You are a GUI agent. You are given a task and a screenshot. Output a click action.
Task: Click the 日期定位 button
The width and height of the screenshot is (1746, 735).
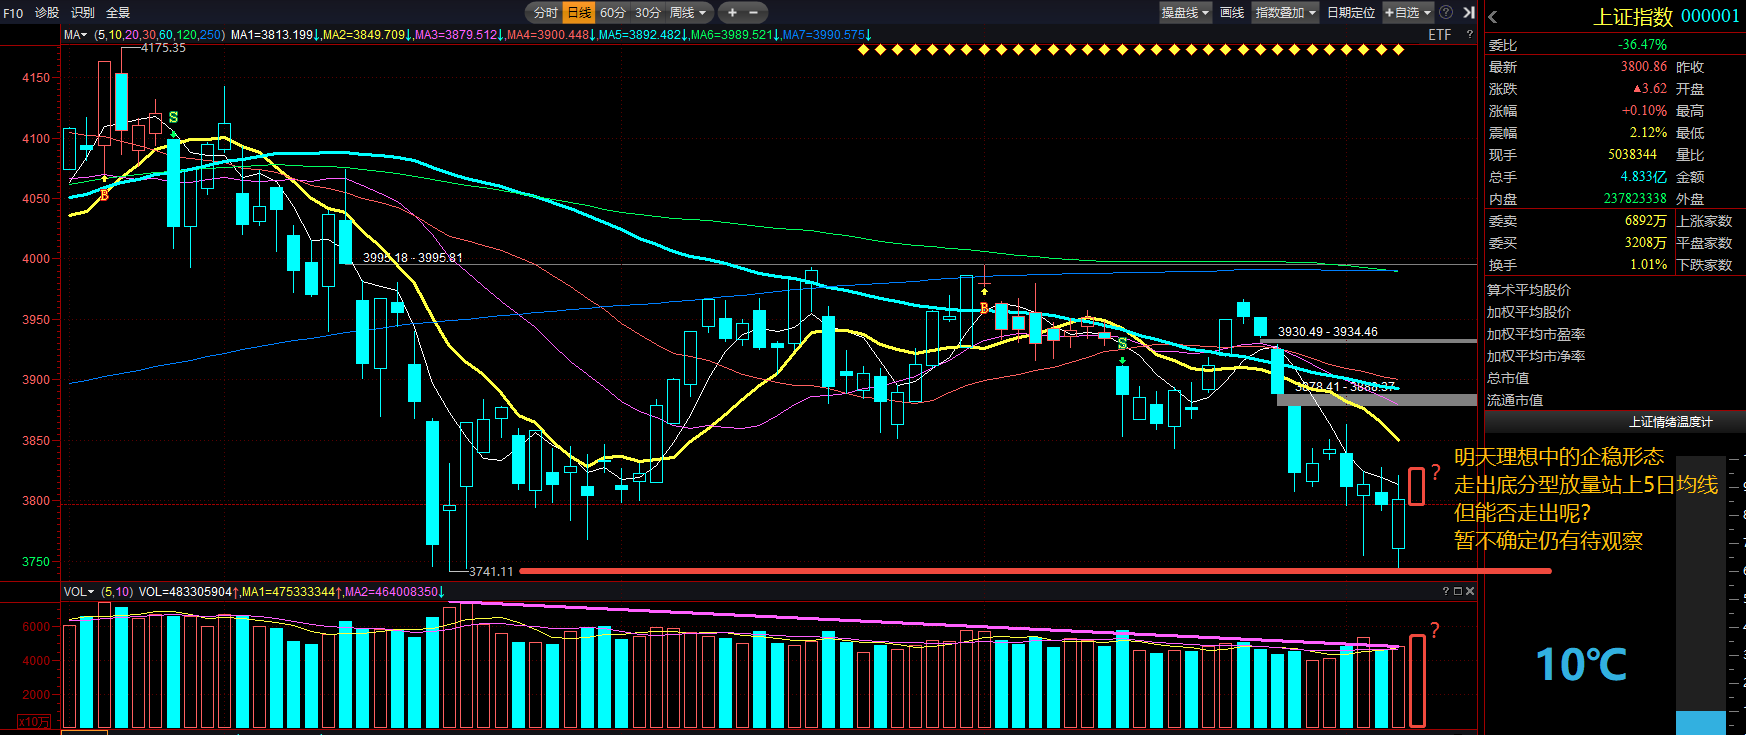tap(1351, 12)
